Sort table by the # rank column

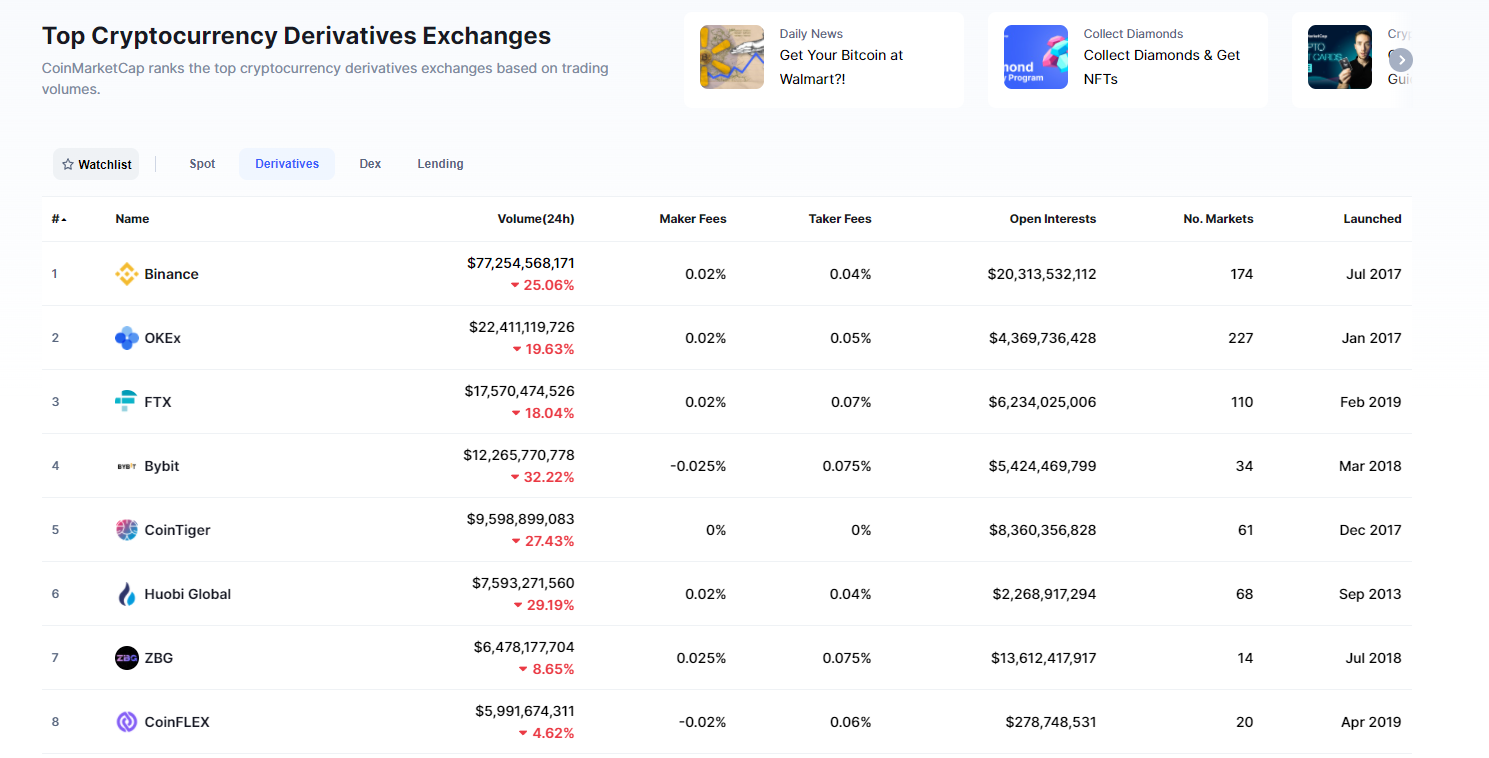pyautogui.click(x=59, y=219)
